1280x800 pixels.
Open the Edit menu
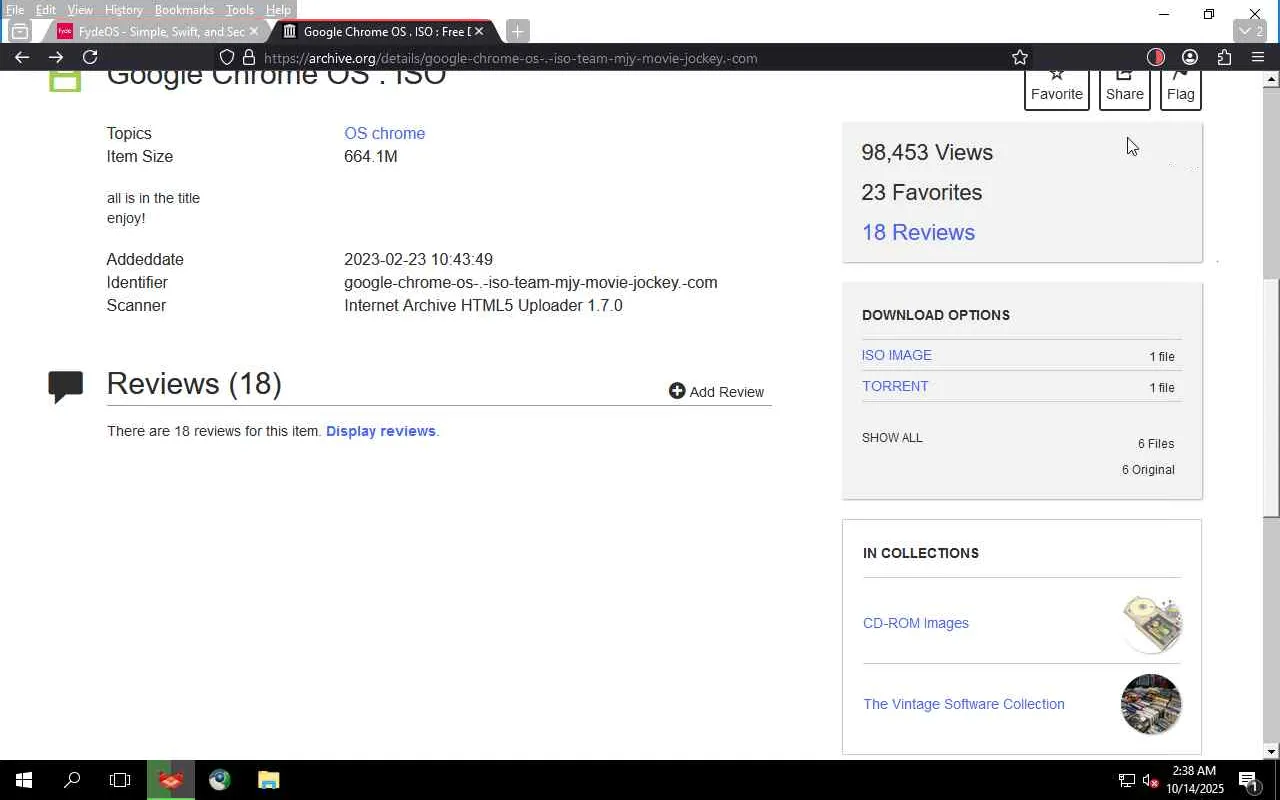tap(46, 10)
